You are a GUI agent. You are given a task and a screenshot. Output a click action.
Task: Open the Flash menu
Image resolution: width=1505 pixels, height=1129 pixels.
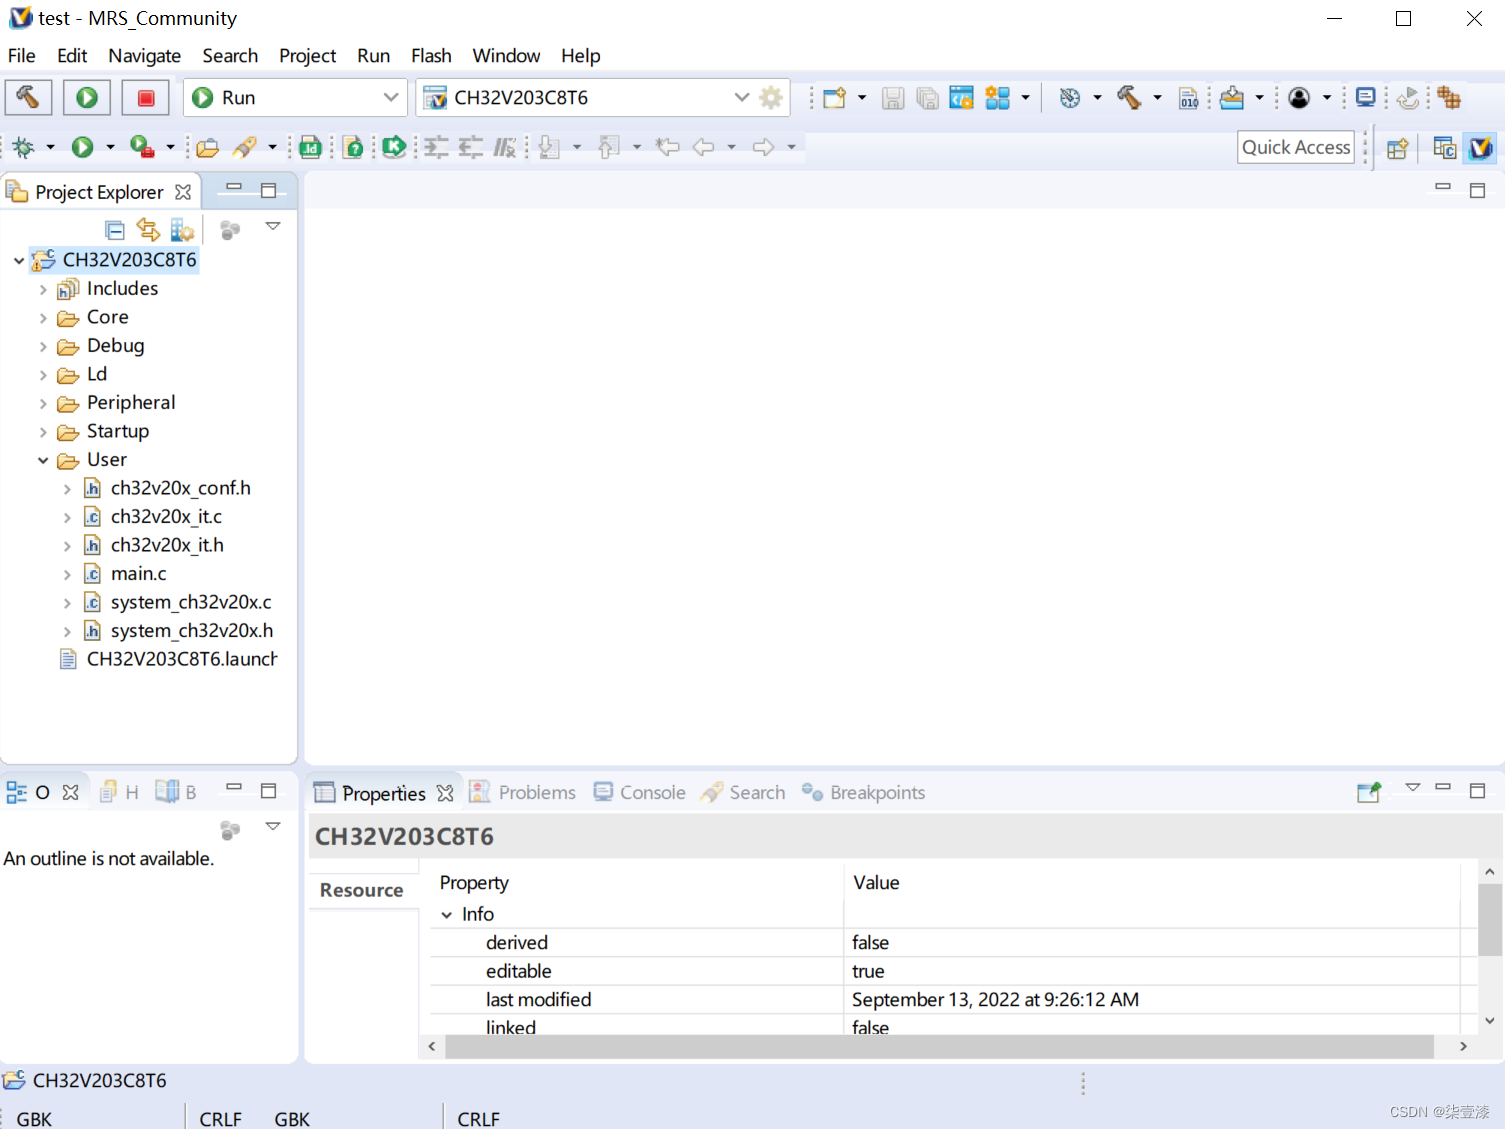coord(431,56)
